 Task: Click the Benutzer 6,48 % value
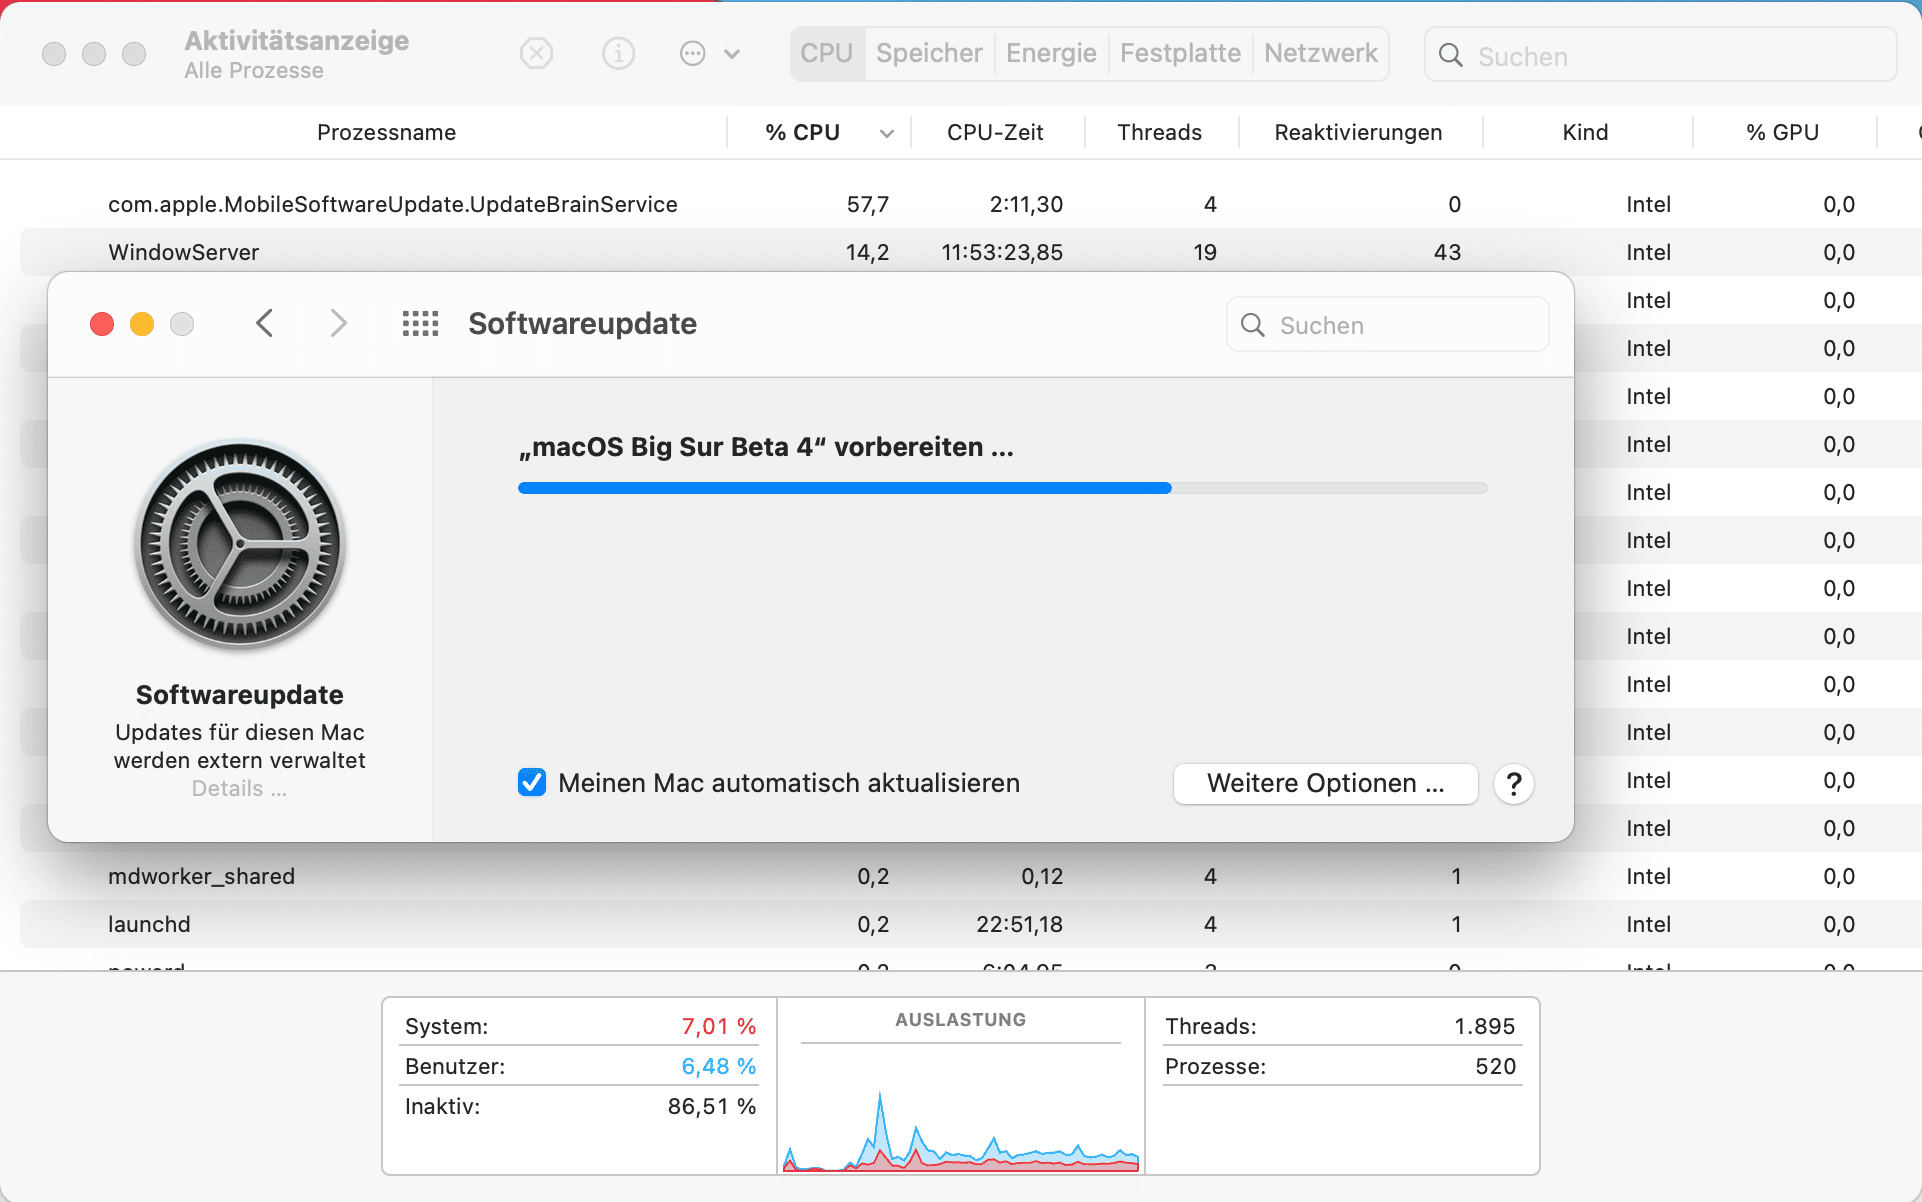pos(718,1066)
